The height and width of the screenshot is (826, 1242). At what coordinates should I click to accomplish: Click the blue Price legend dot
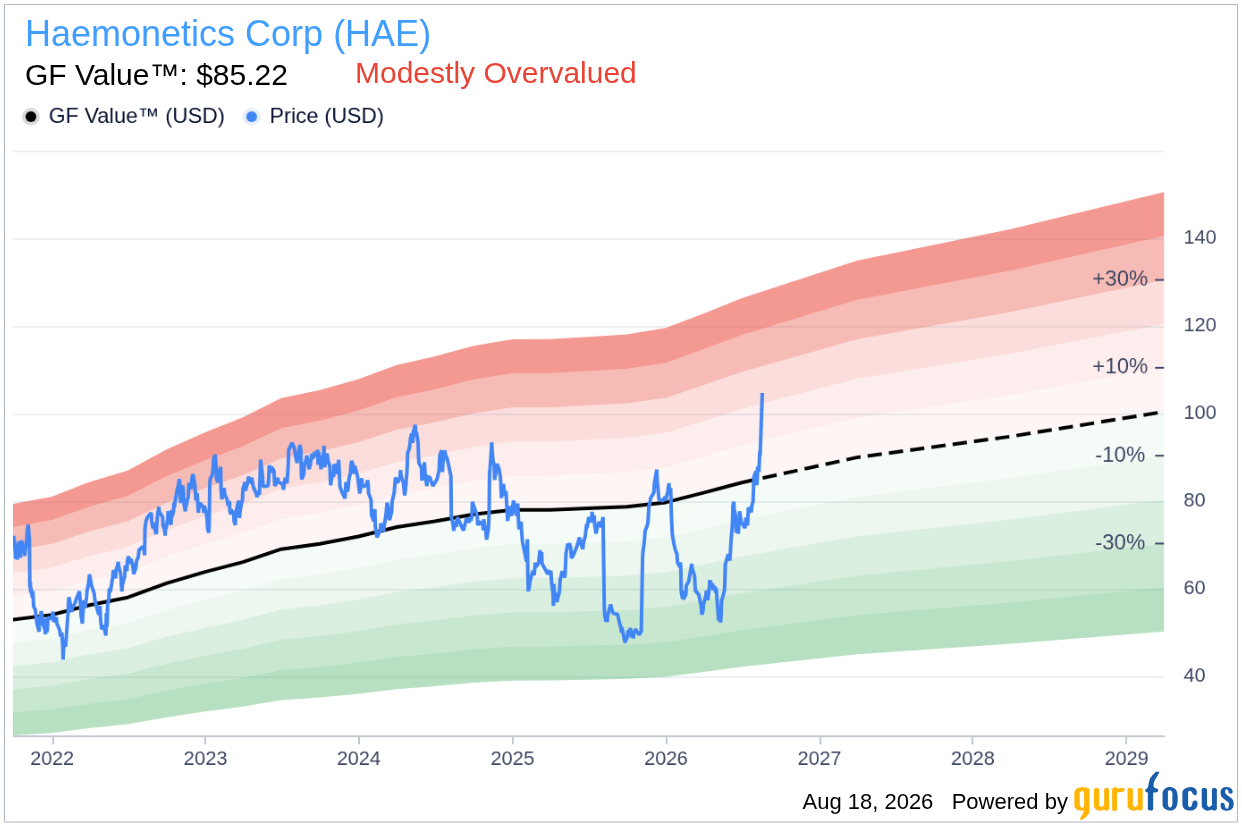click(x=252, y=117)
